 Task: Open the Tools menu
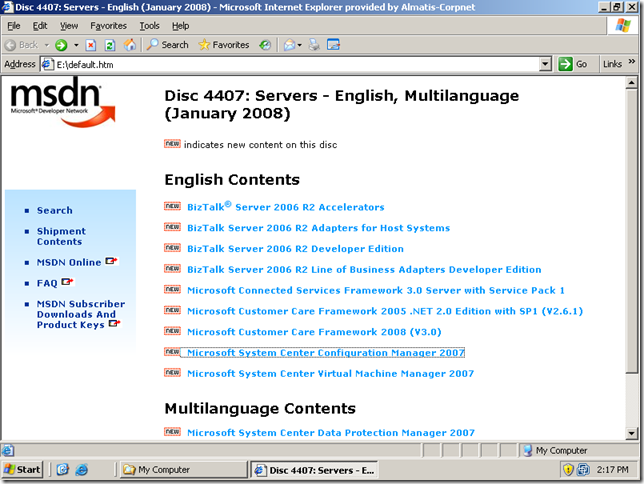150,26
